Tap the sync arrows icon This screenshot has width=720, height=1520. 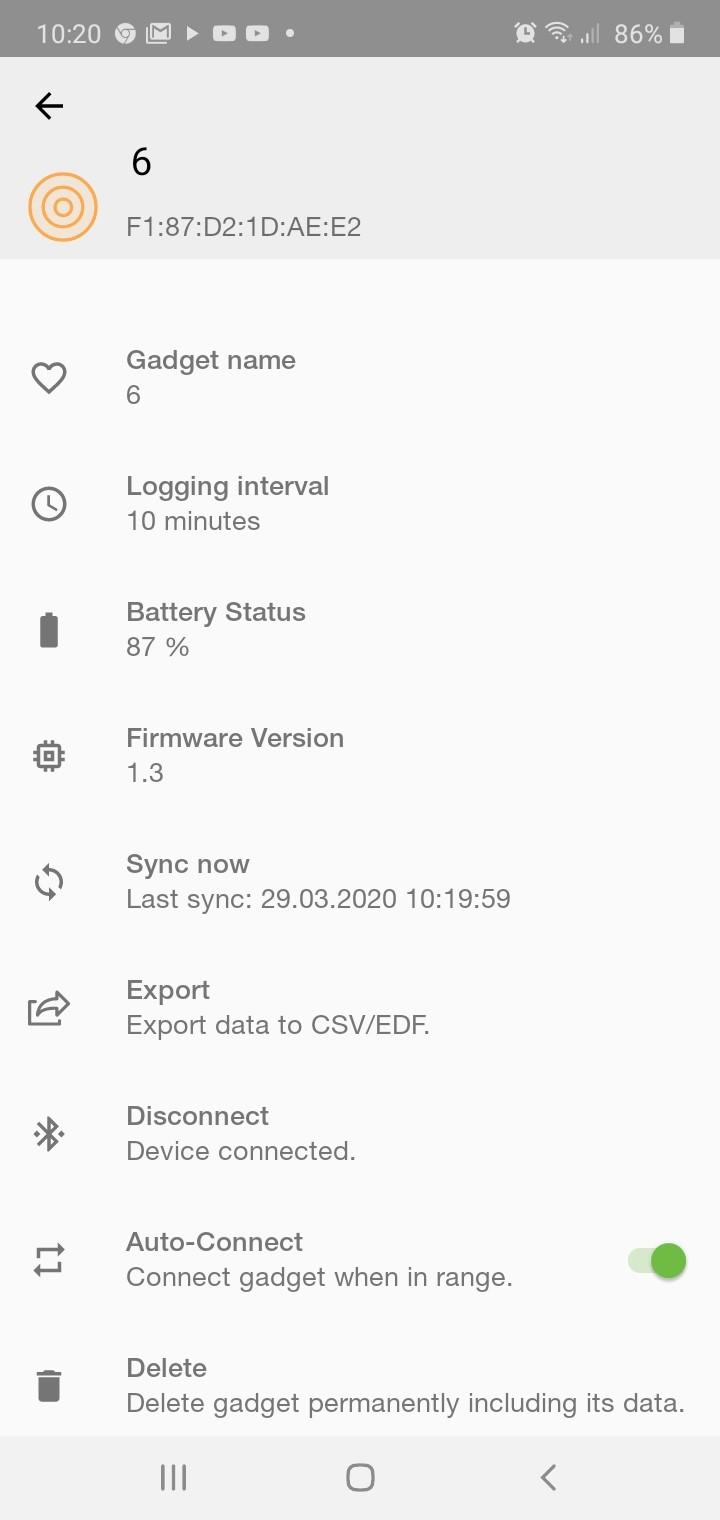pyautogui.click(x=49, y=882)
